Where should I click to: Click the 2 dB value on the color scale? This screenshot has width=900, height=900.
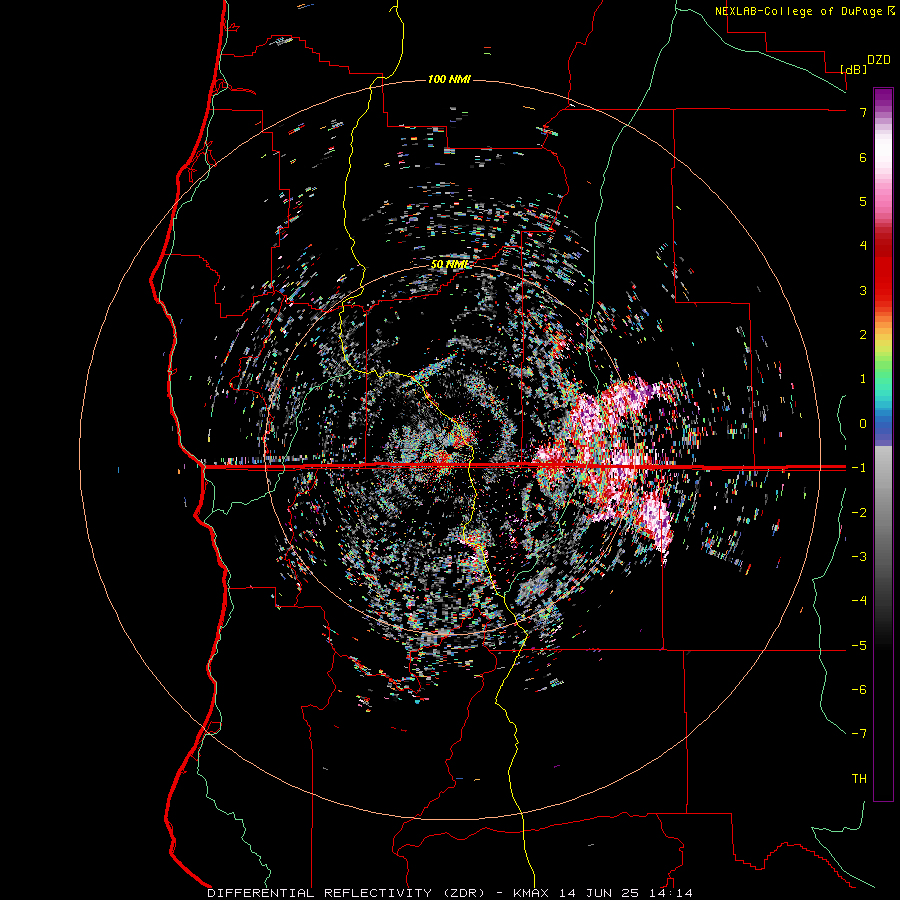click(863, 335)
